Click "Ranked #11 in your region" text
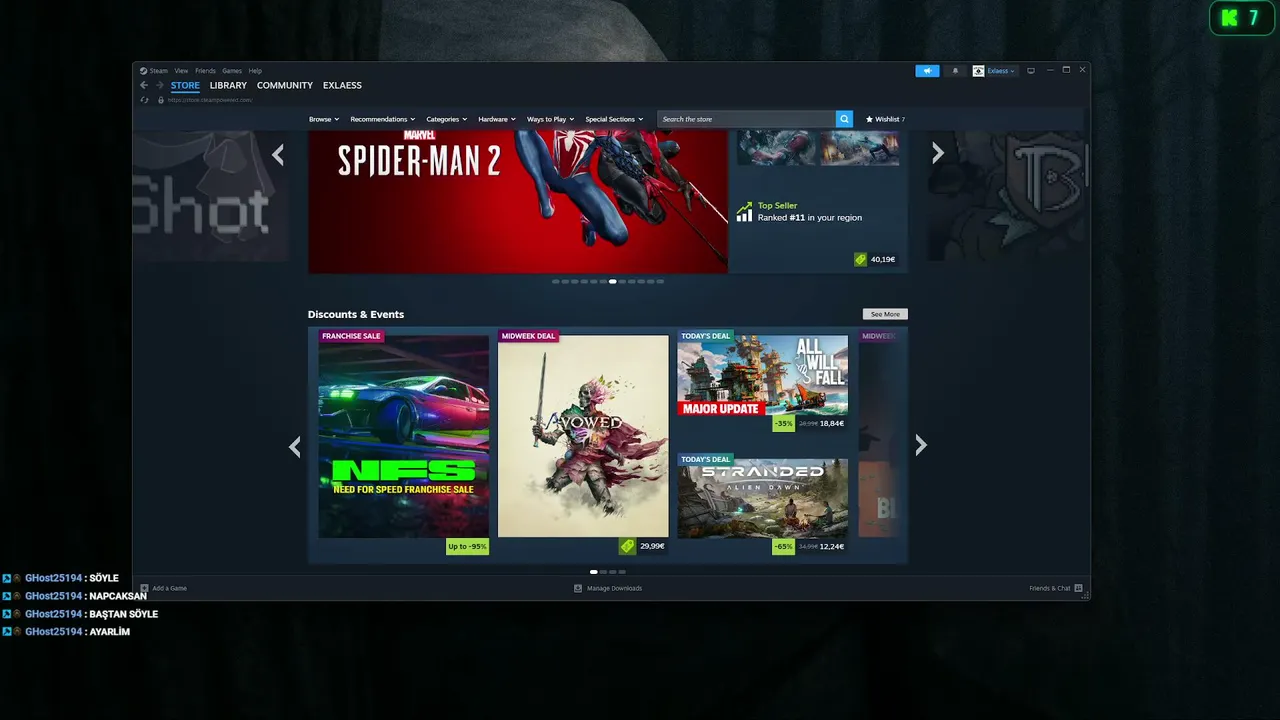Viewport: 1280px width, 720px height. point(810,218)
